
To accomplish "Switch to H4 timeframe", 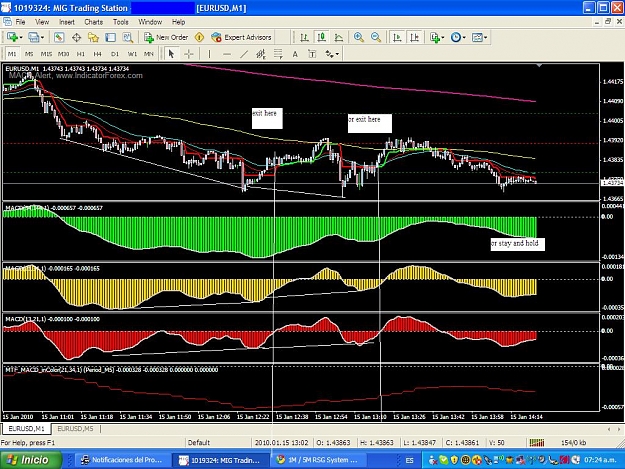I will (x=98, y=54).
